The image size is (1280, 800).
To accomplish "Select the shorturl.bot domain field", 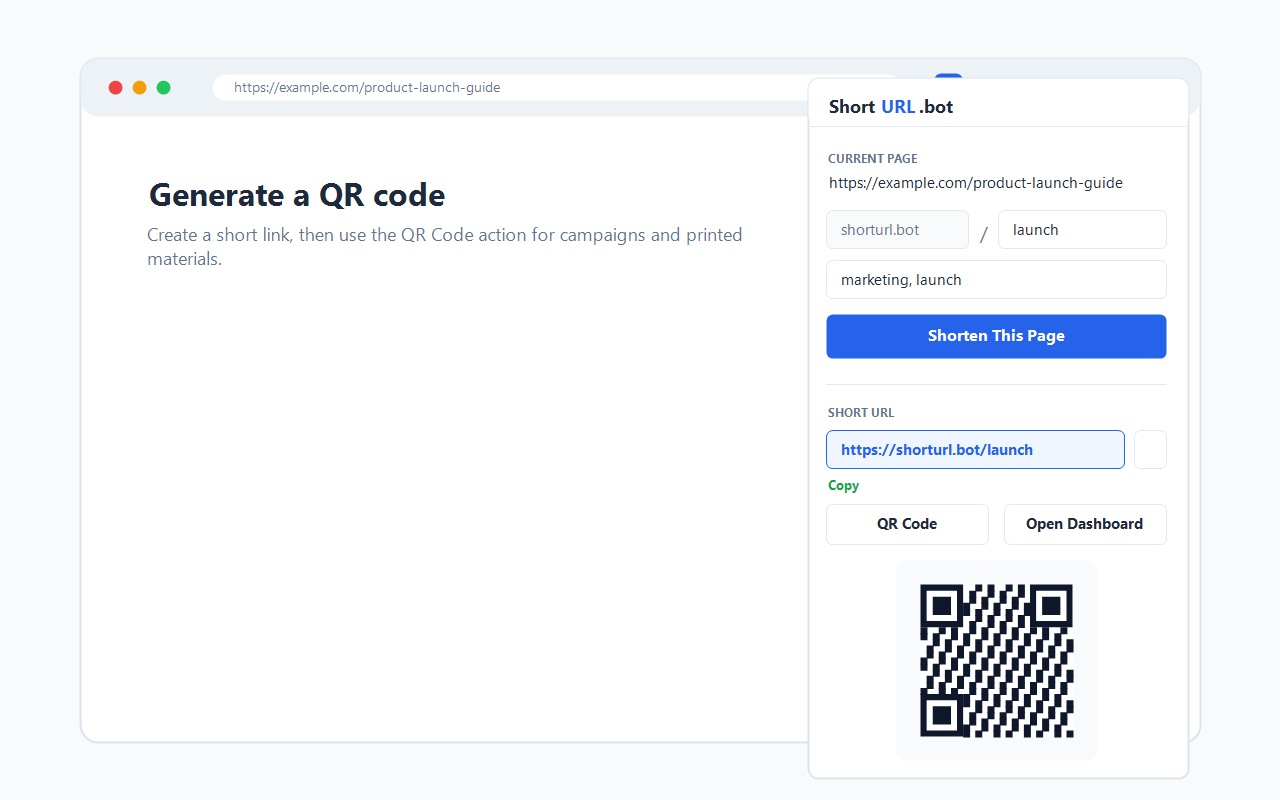I will coord(897,230).
